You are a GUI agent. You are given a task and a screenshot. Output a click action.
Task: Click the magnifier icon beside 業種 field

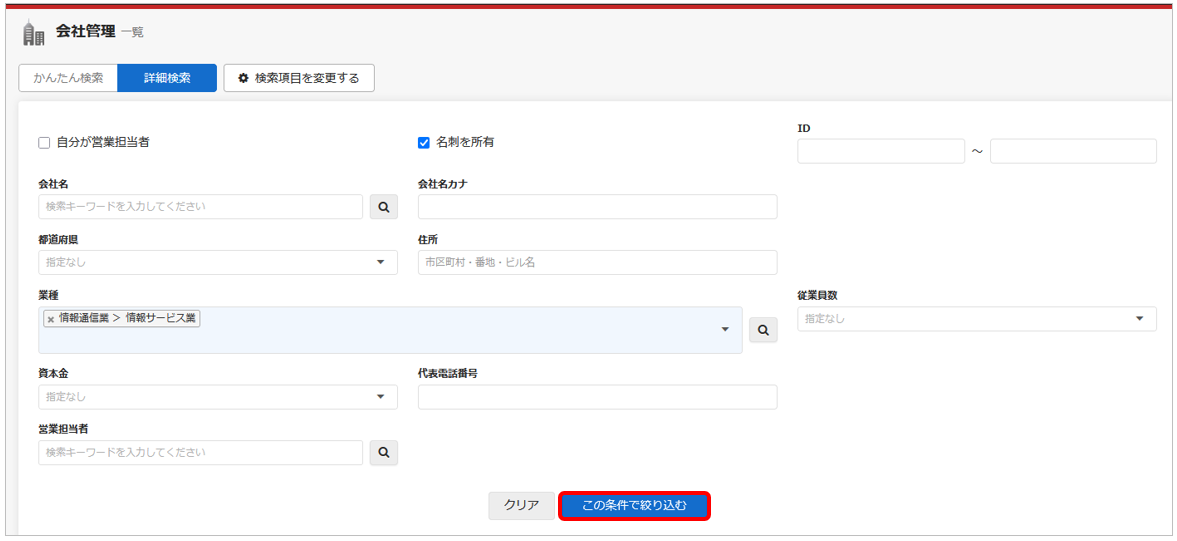click(763, 330)
